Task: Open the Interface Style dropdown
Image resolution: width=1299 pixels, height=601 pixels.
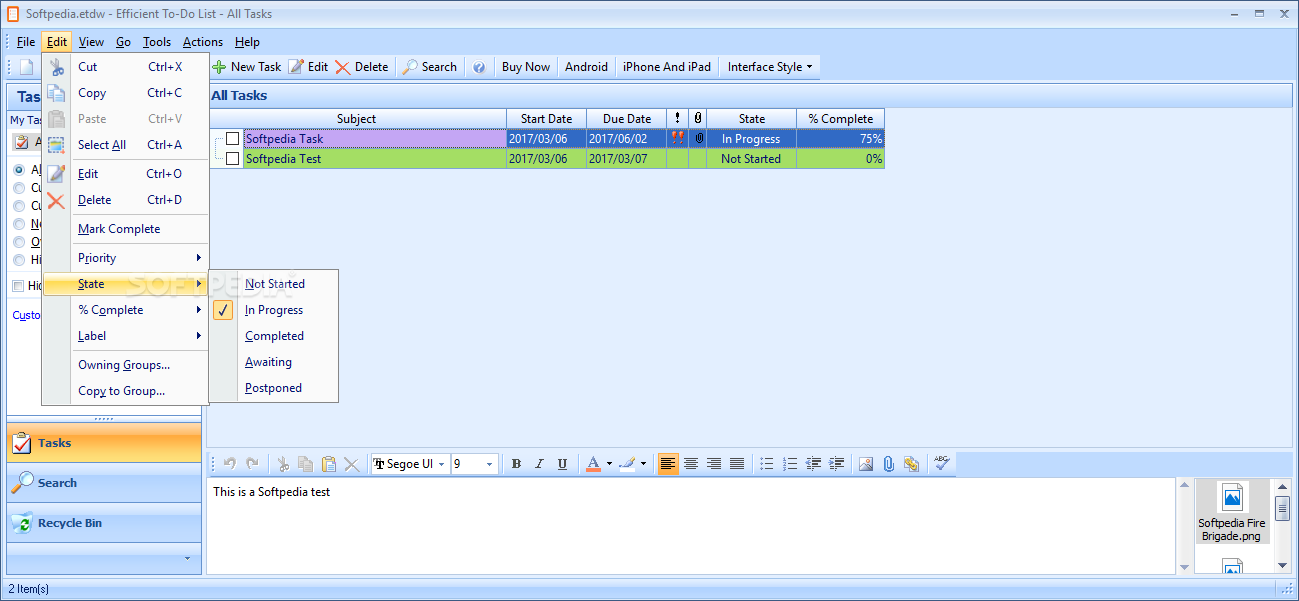Action: coord(769,67)
